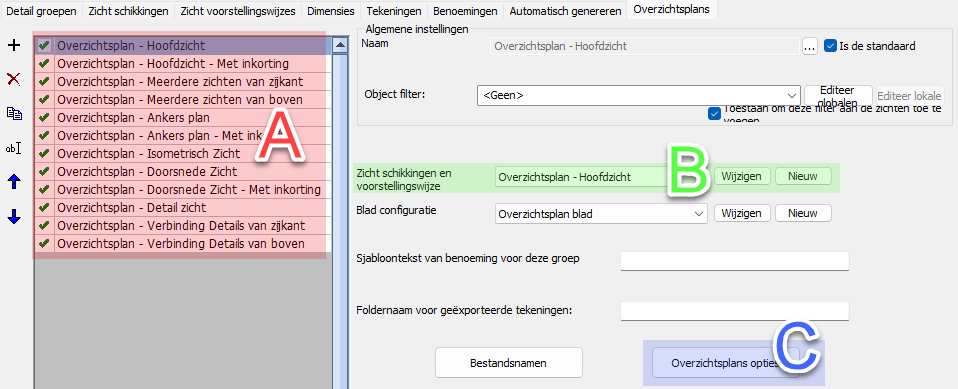958x389 pixels.
Task: Rename the selected plan with the text-cursor icon
Action: [13, 148]
